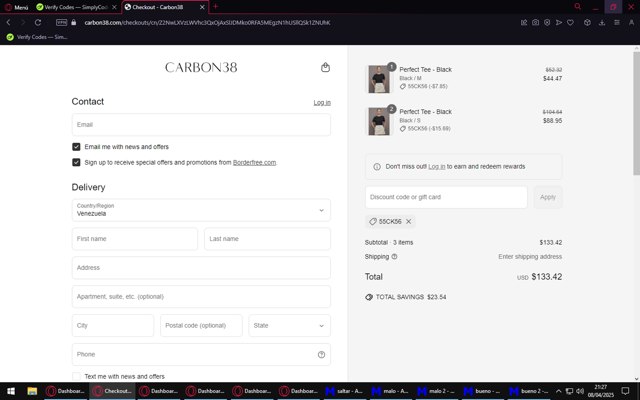
Task: Open a new tab with the plus button
Action: coord(216,7)
